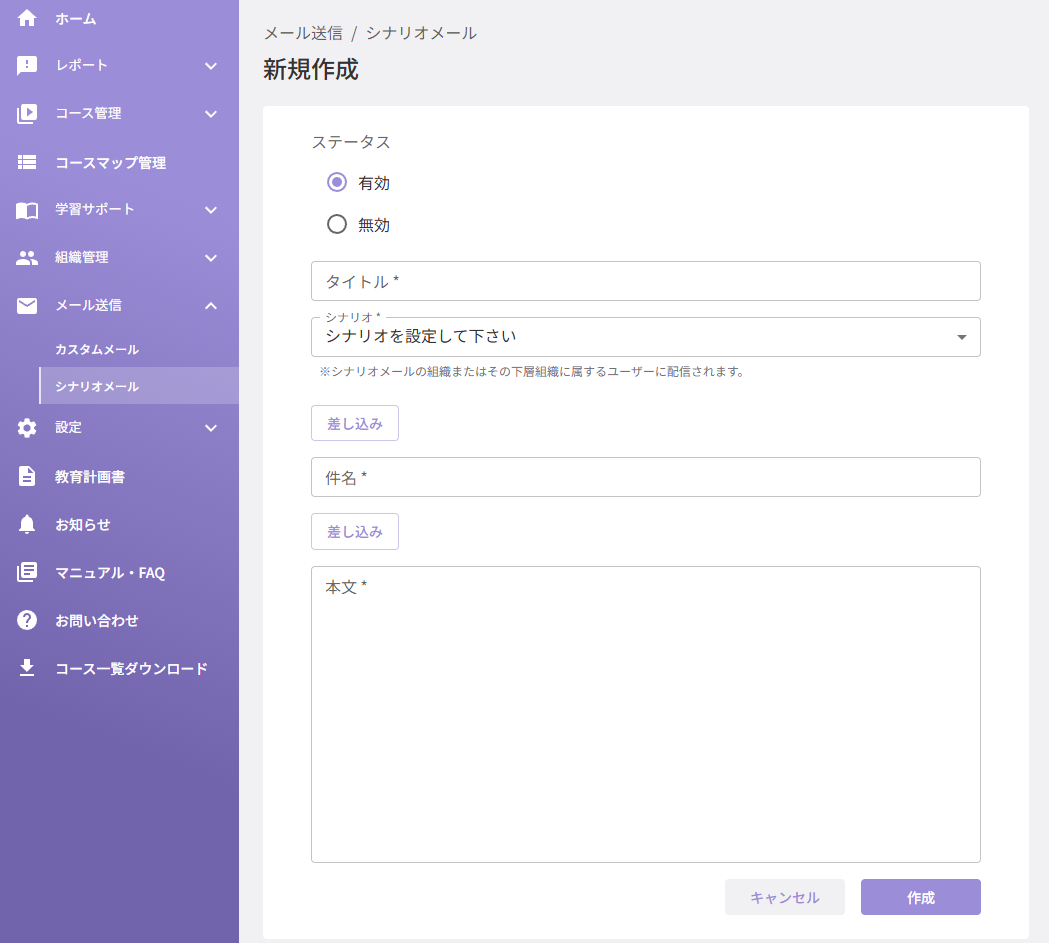Click the 設定 gear icon
This screenshot has height=943, width=1049.
(x=27, y=427)
